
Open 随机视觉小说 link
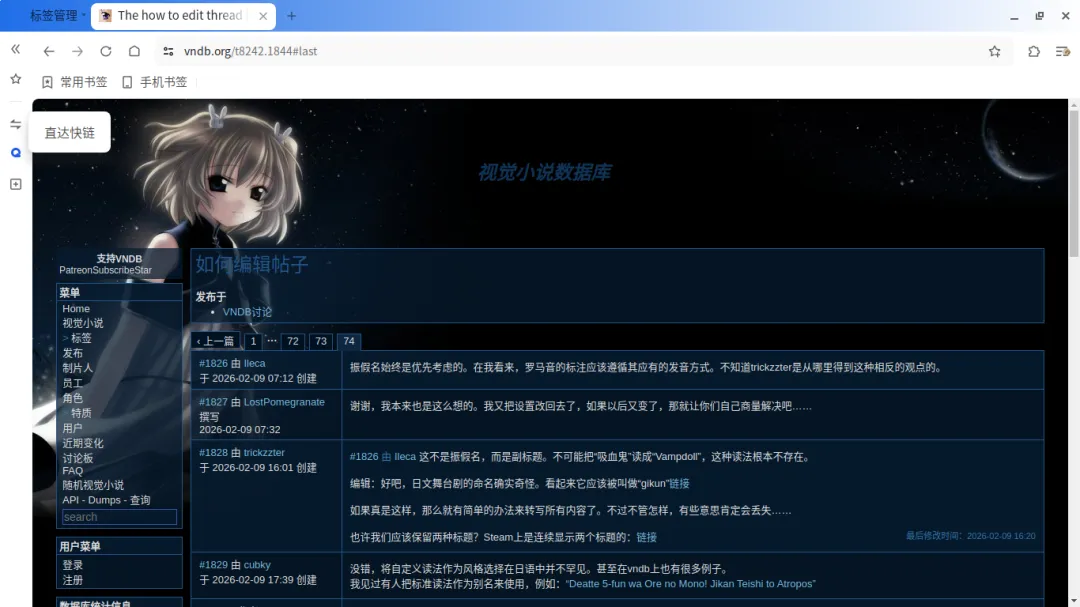pos(93,485)
